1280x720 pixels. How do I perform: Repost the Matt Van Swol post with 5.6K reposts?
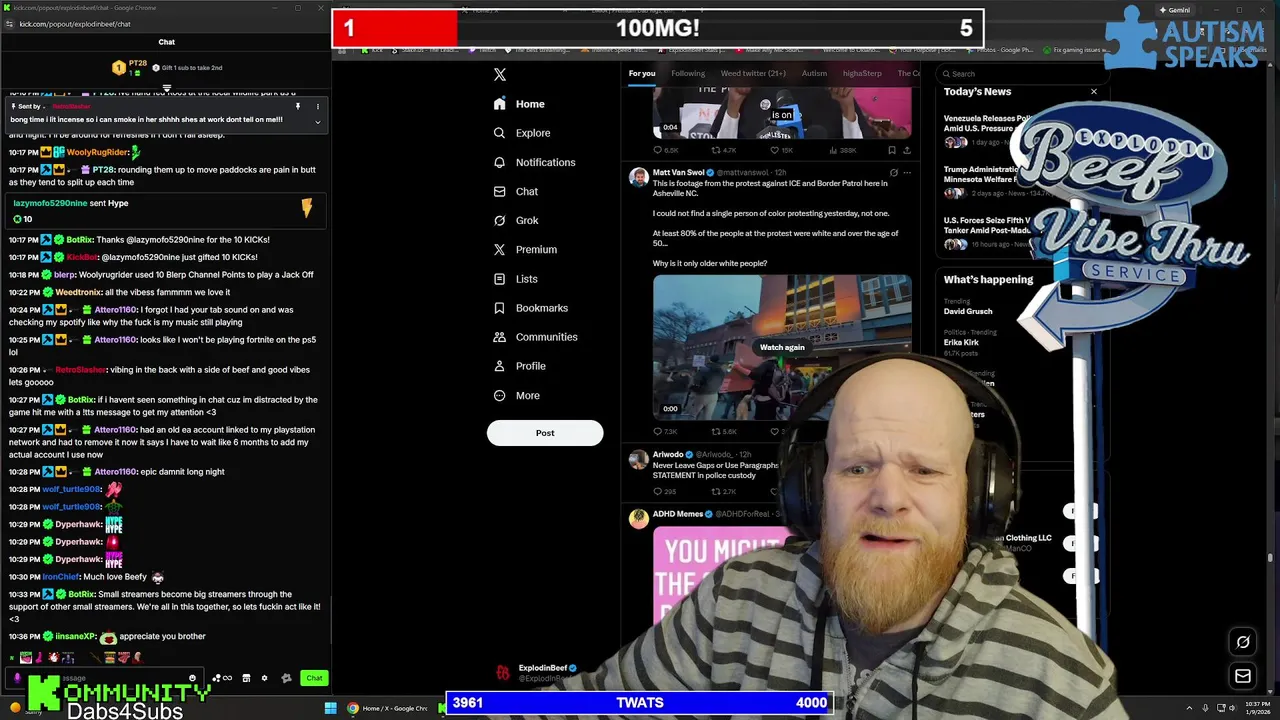click(x=723, y=431)
